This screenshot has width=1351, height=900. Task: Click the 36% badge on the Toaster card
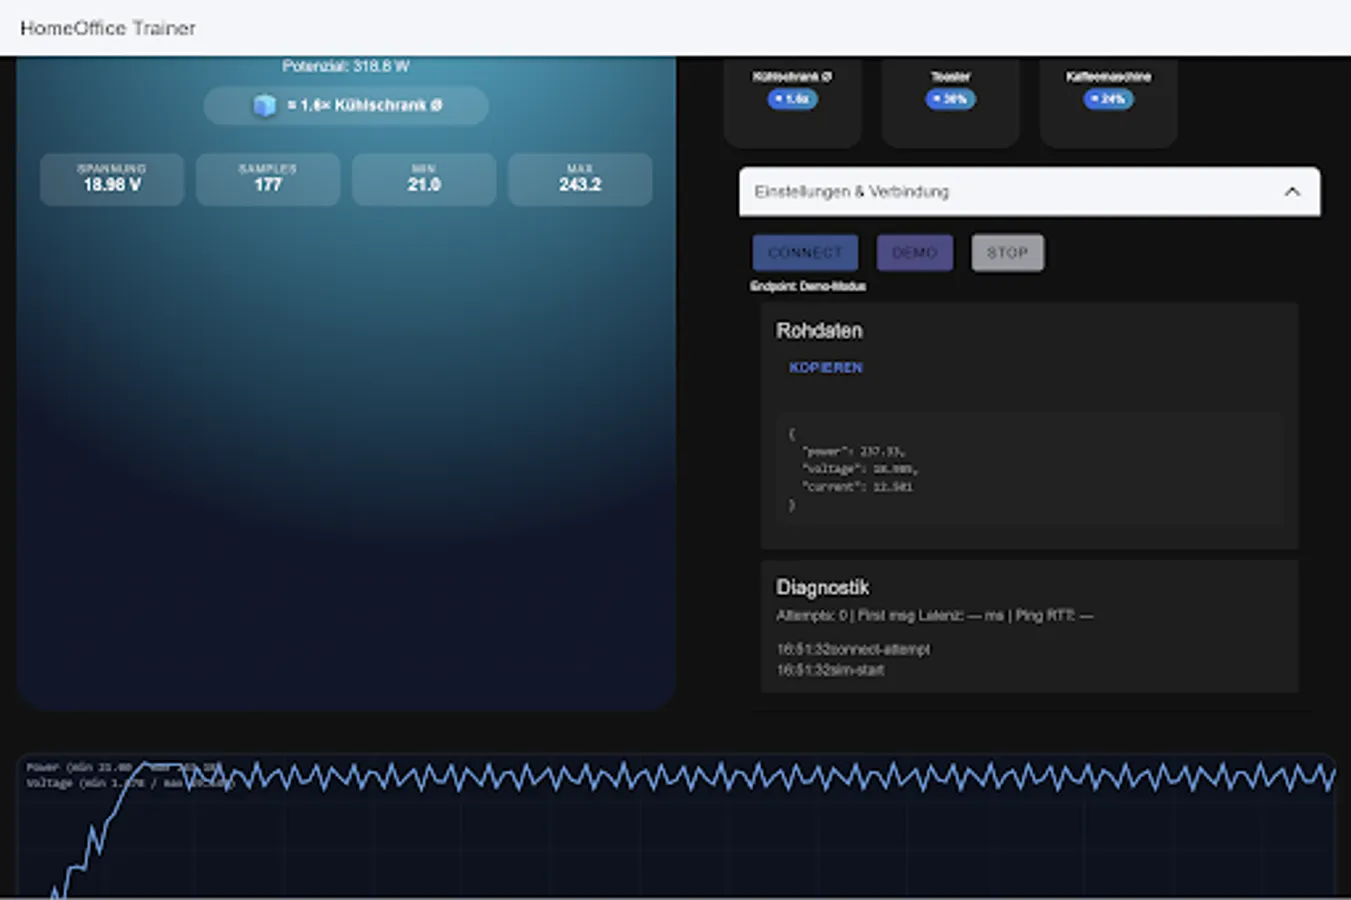point(948,99)
